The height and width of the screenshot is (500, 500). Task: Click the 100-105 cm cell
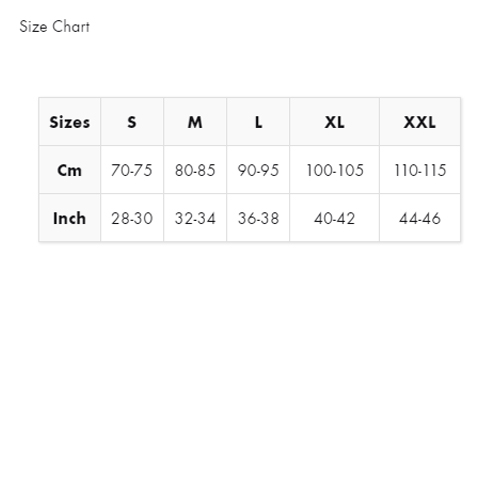(335, 170)
